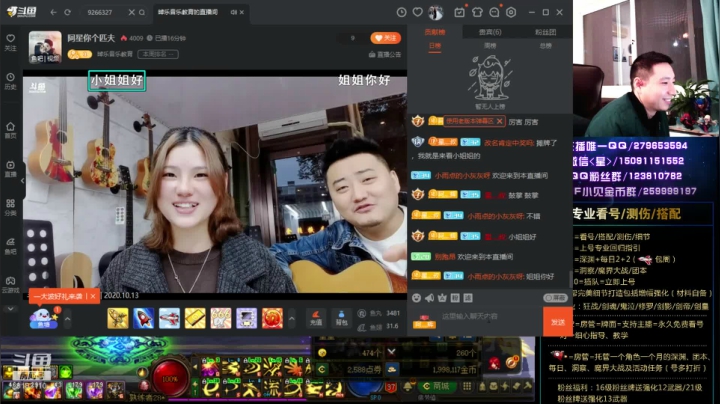Send the gold bar gift
Image resolution: width=720 pixels, height=404 pixels.
195,318
